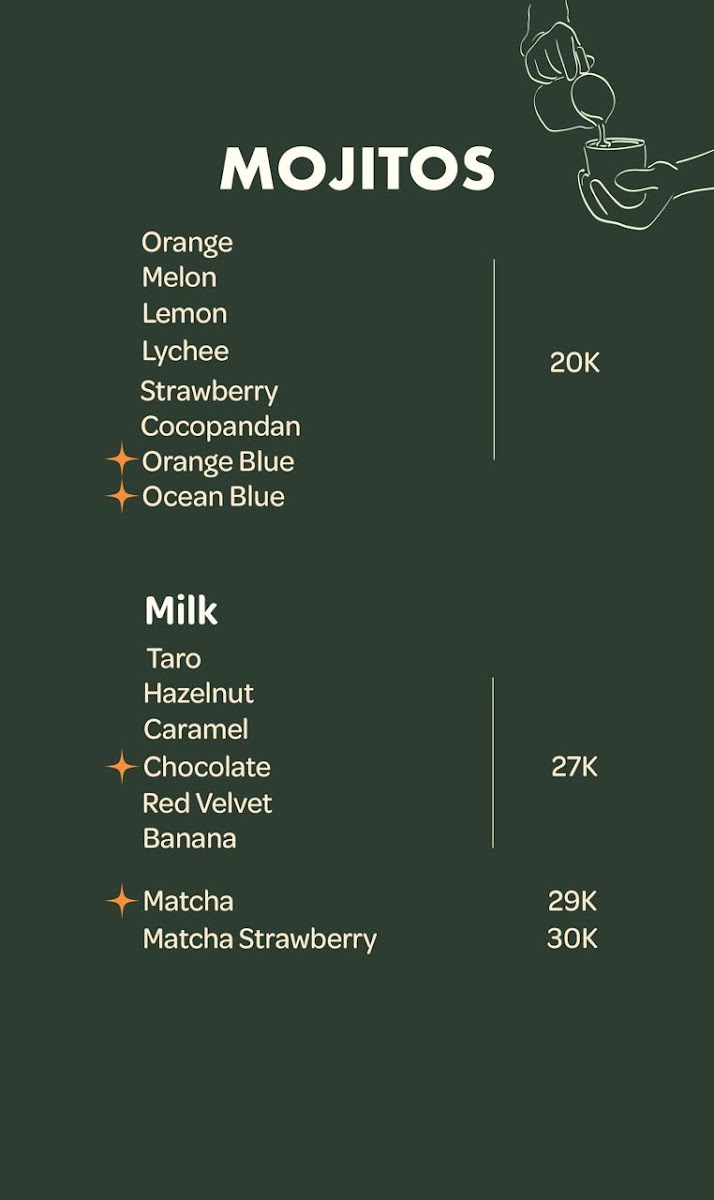Click the Milk section heading
Image resolution: width=714 pixels, height=1200 pixels.
[181, 610]
